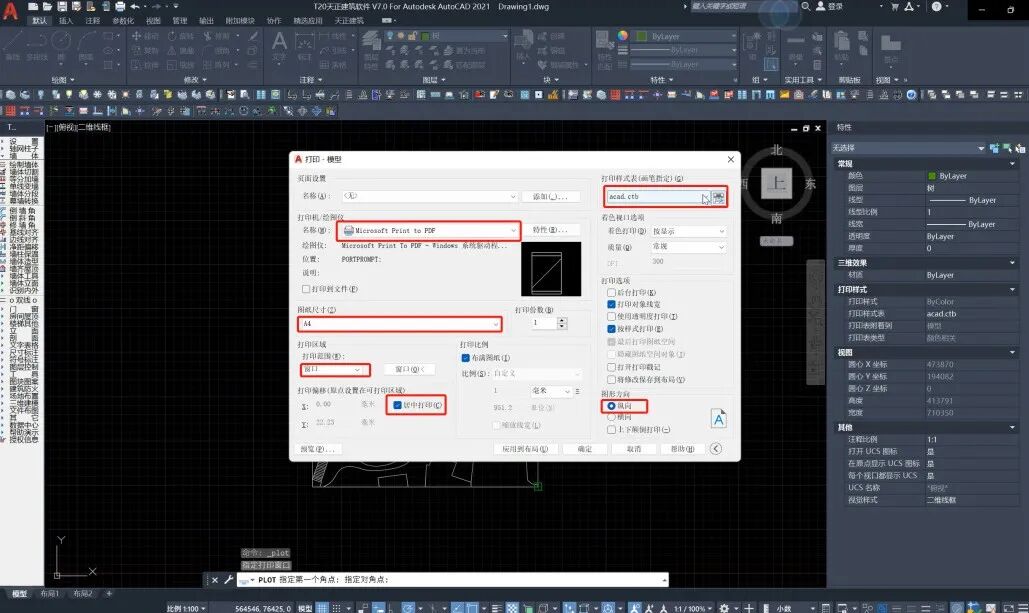Click the printer 特性 properties button
This screenshot has height=613, width=1029.
[550, 230]
